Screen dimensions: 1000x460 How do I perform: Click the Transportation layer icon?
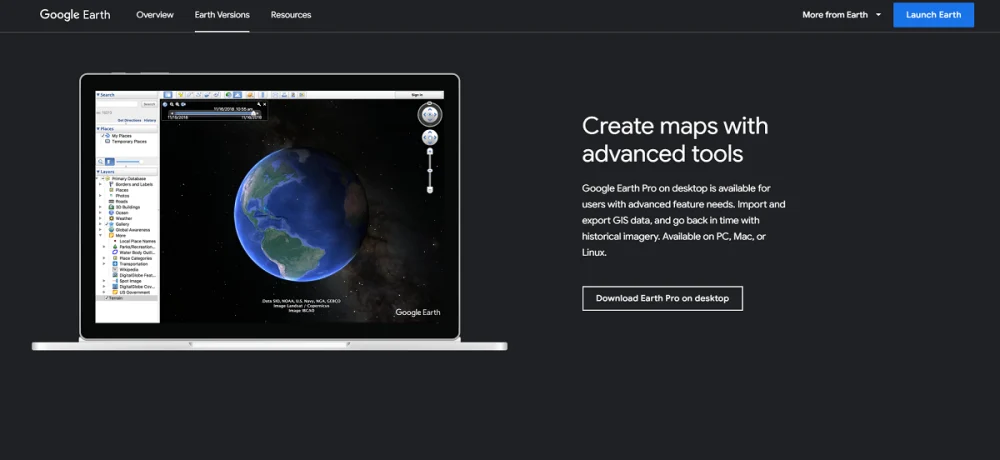point(115,263)
